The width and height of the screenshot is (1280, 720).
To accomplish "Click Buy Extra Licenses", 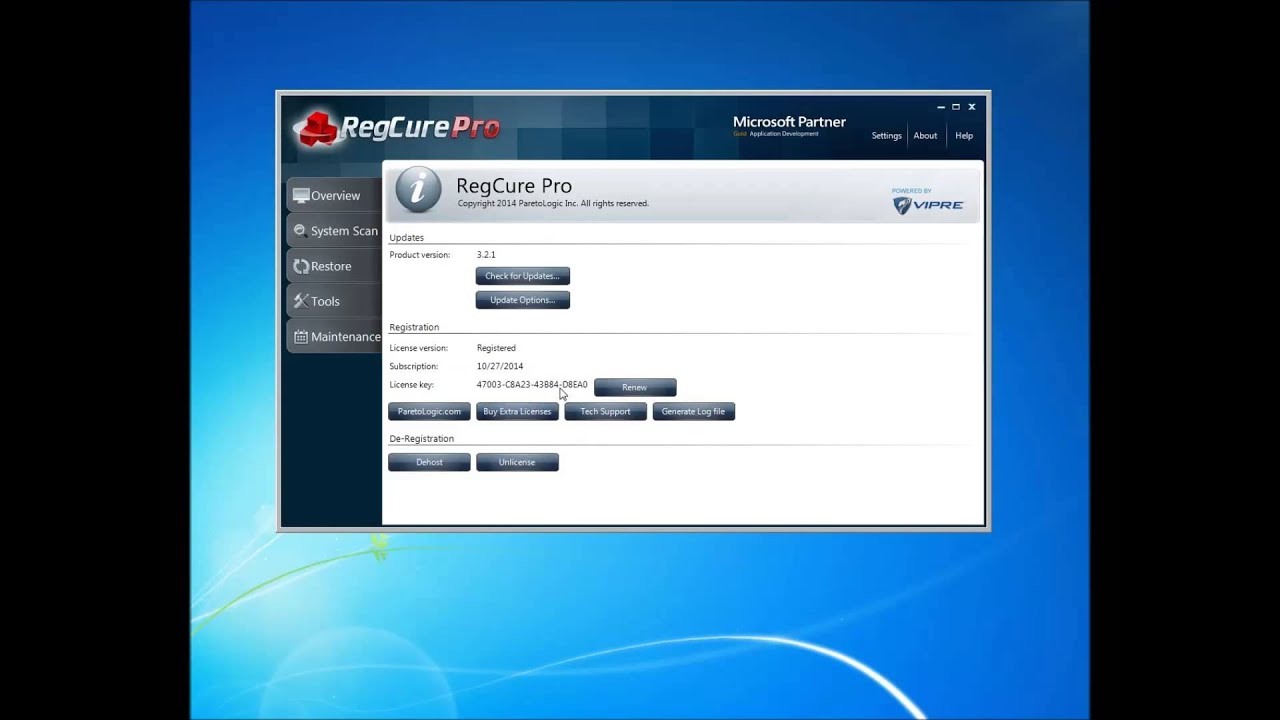I will pos(517,411).
